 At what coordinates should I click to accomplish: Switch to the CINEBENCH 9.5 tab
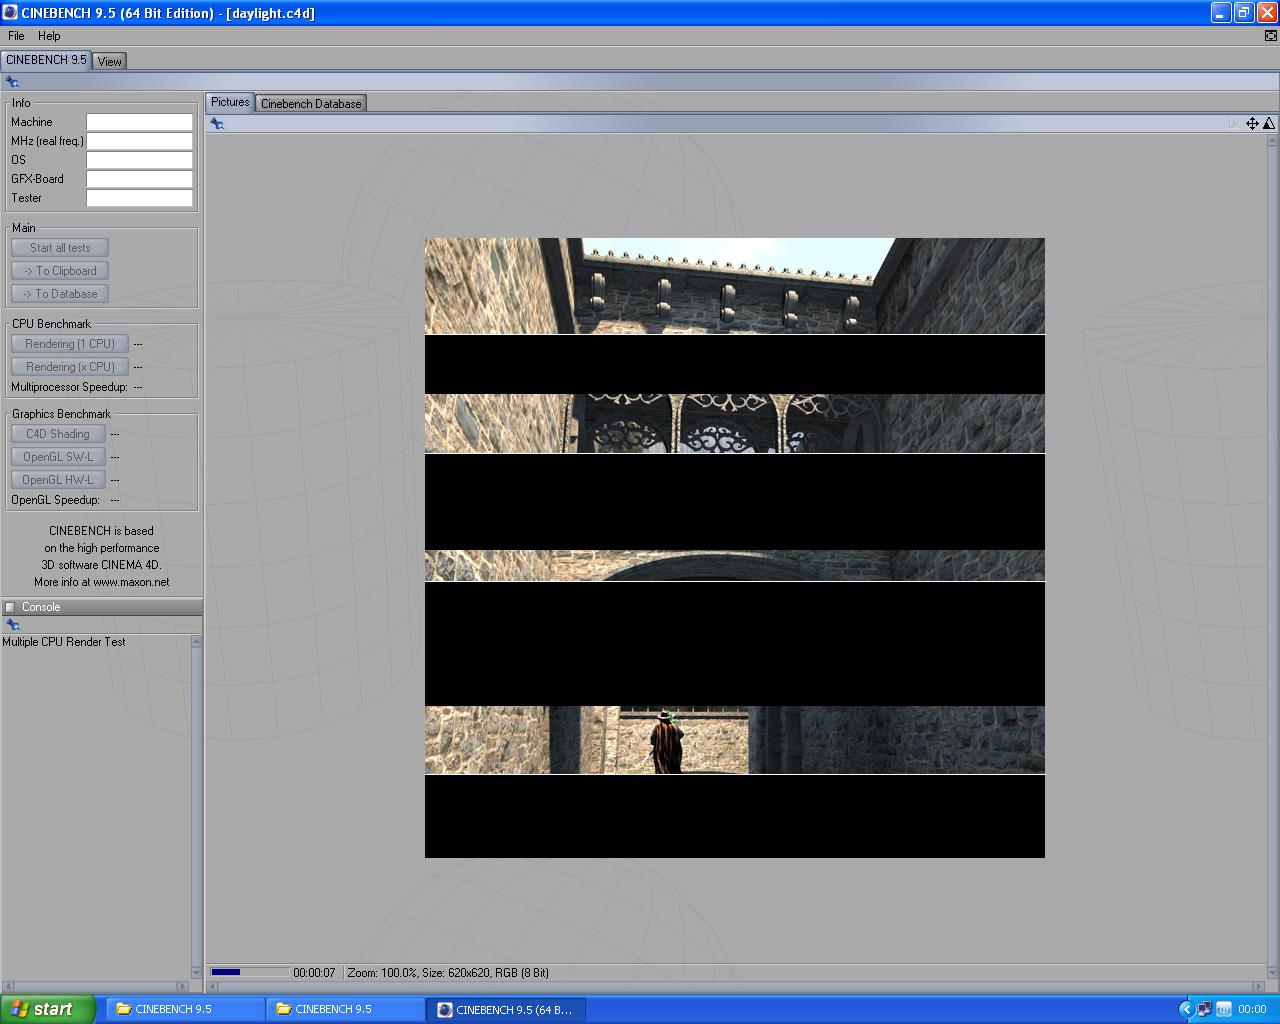46,60
